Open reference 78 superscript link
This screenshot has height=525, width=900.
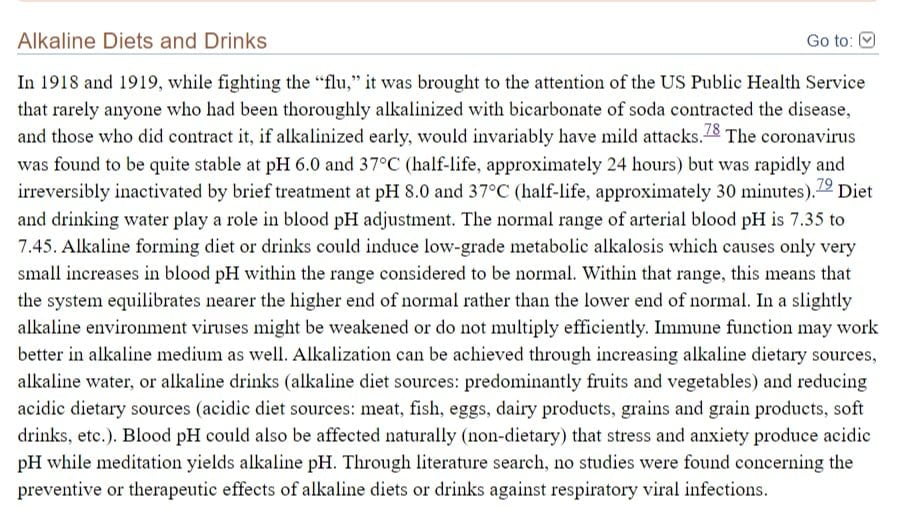pos(712,130)
